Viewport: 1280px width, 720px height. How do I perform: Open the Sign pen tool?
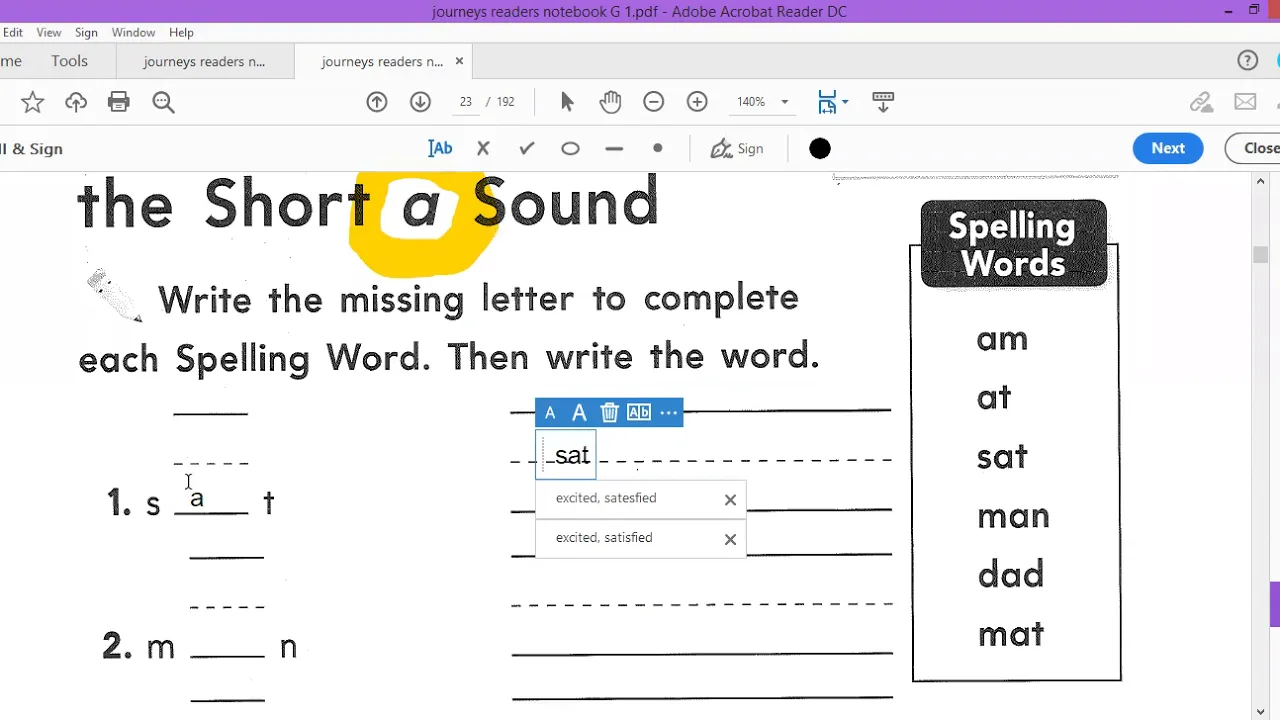[x=737, y=149]
